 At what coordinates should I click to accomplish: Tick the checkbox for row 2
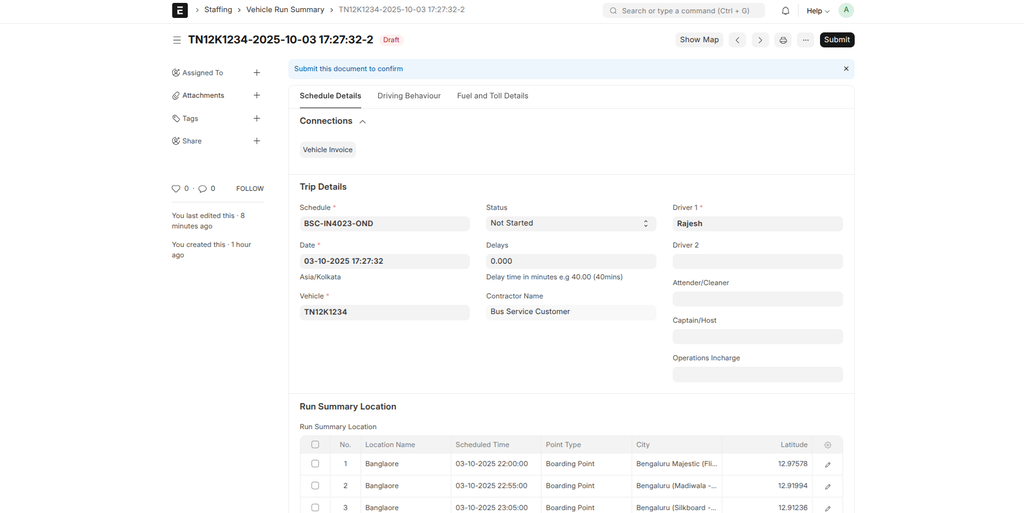(x=315, y=486)
